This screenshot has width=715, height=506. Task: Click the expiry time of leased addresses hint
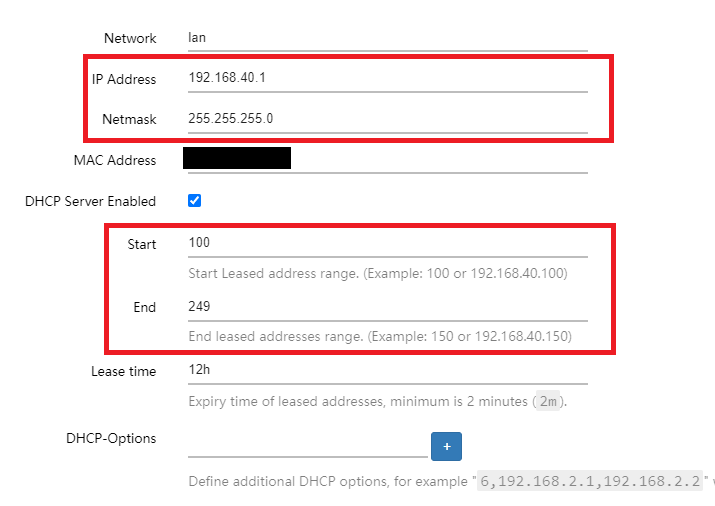(358, 402)
